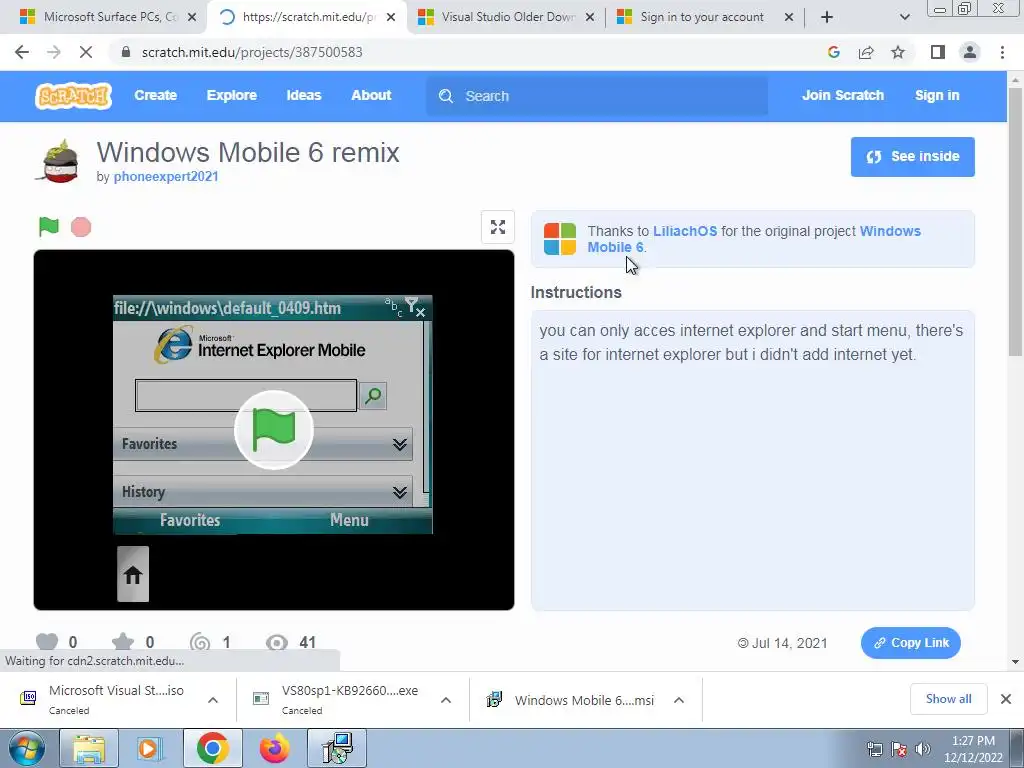Click Copy Link button

click(x=910, y=643)
